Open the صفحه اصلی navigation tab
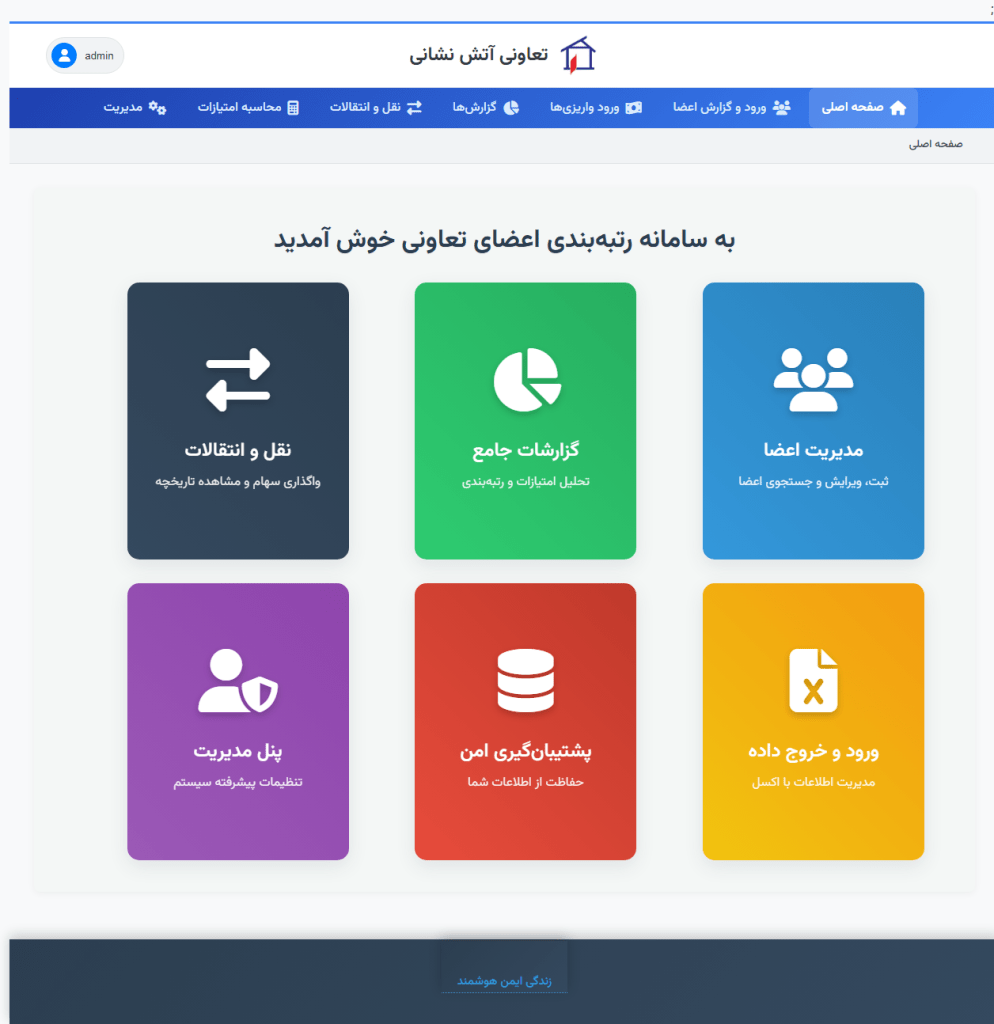The image size is (994, 1024). pos(863,108)
